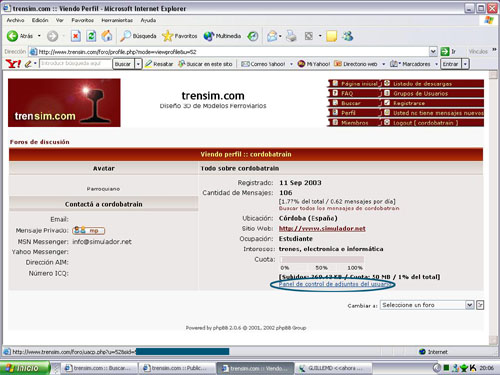The width and height of the screenshot is (500, 375).
Task: Click the Yahoo toolbar search input field
Action: click(75, 63)
